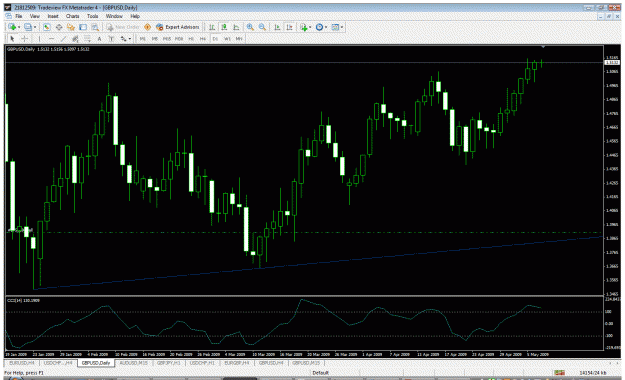Draw a horizontal line on chart
625x380 pixels.
click(51, 39)
